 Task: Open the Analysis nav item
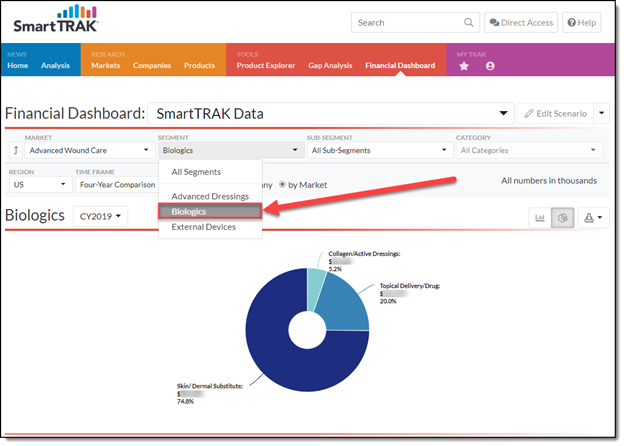[55, 65]
